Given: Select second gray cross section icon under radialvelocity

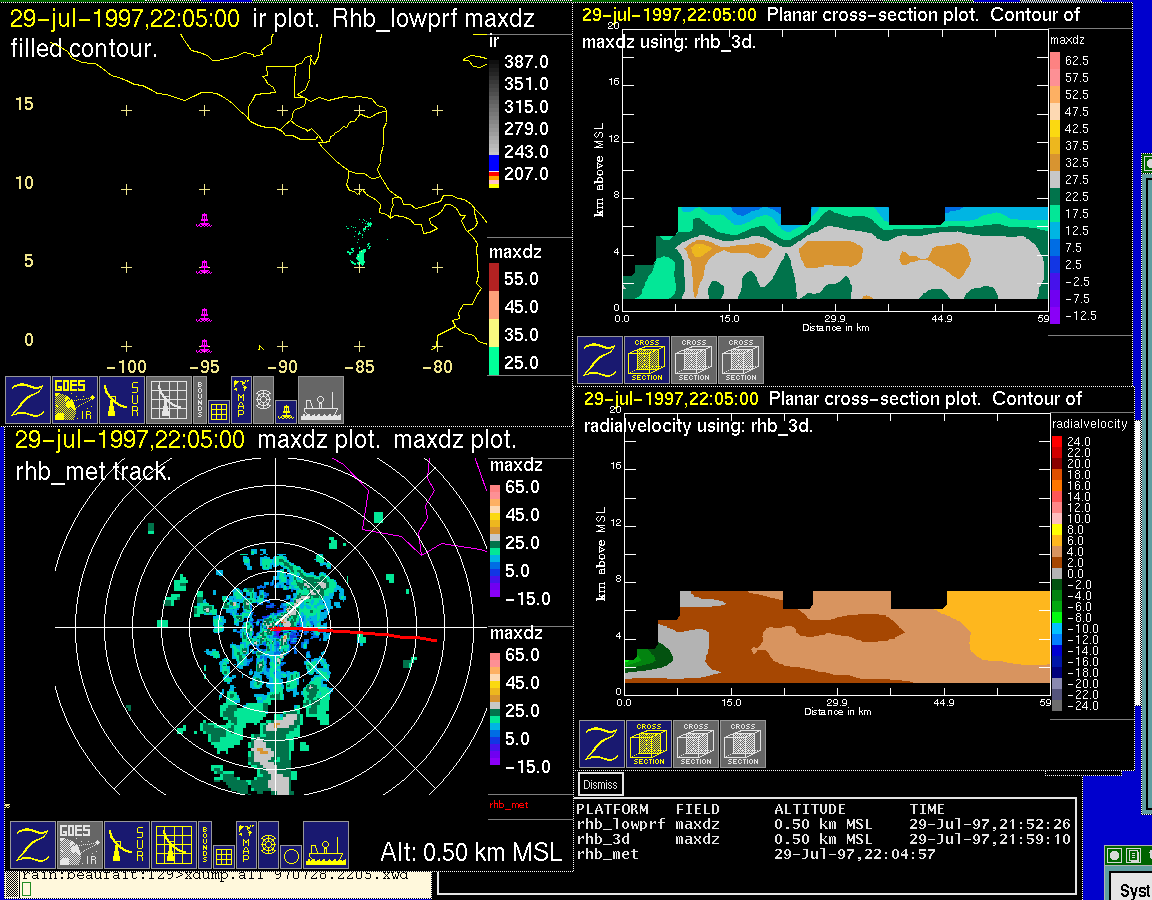Looking at the screenshot, I should (743, 744).
